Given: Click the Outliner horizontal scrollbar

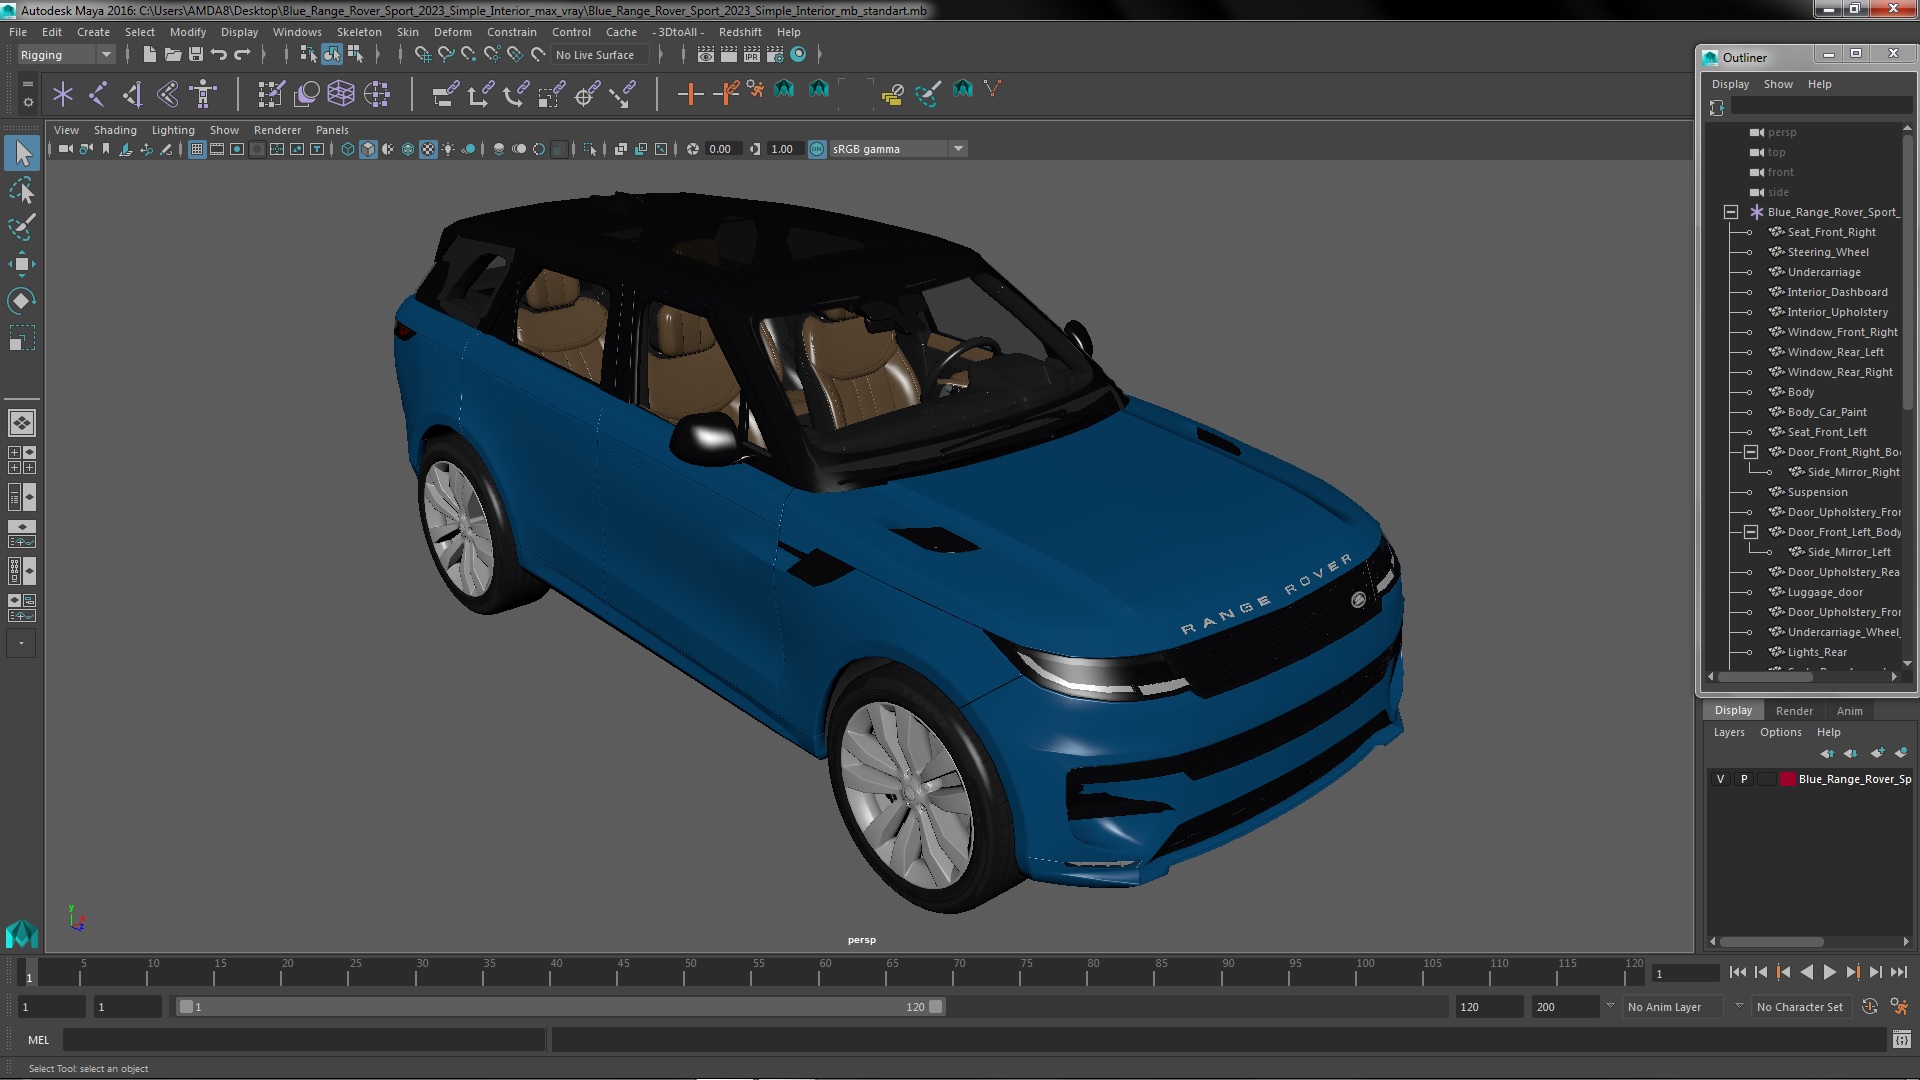Looking at the screenshot, I should click(1766, 677).
